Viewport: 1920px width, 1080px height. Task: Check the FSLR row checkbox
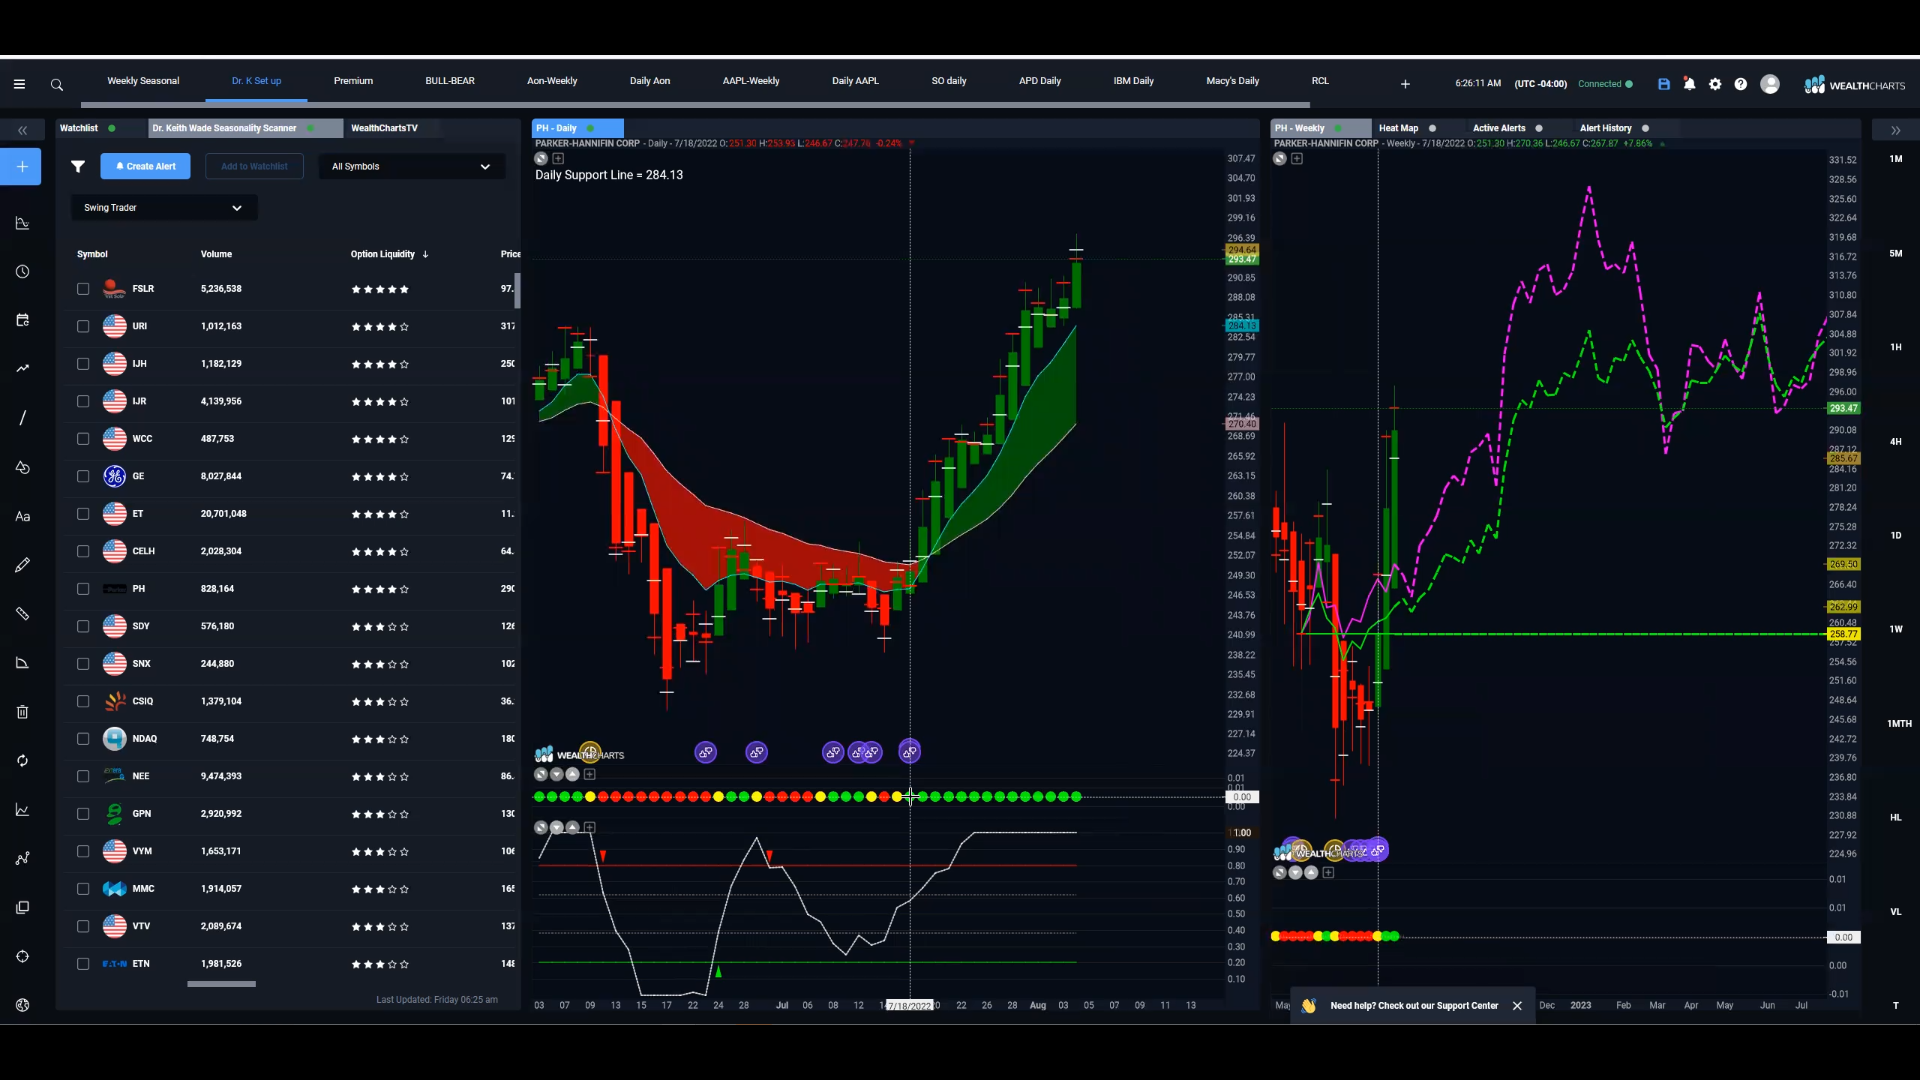(x=83, y=289)
